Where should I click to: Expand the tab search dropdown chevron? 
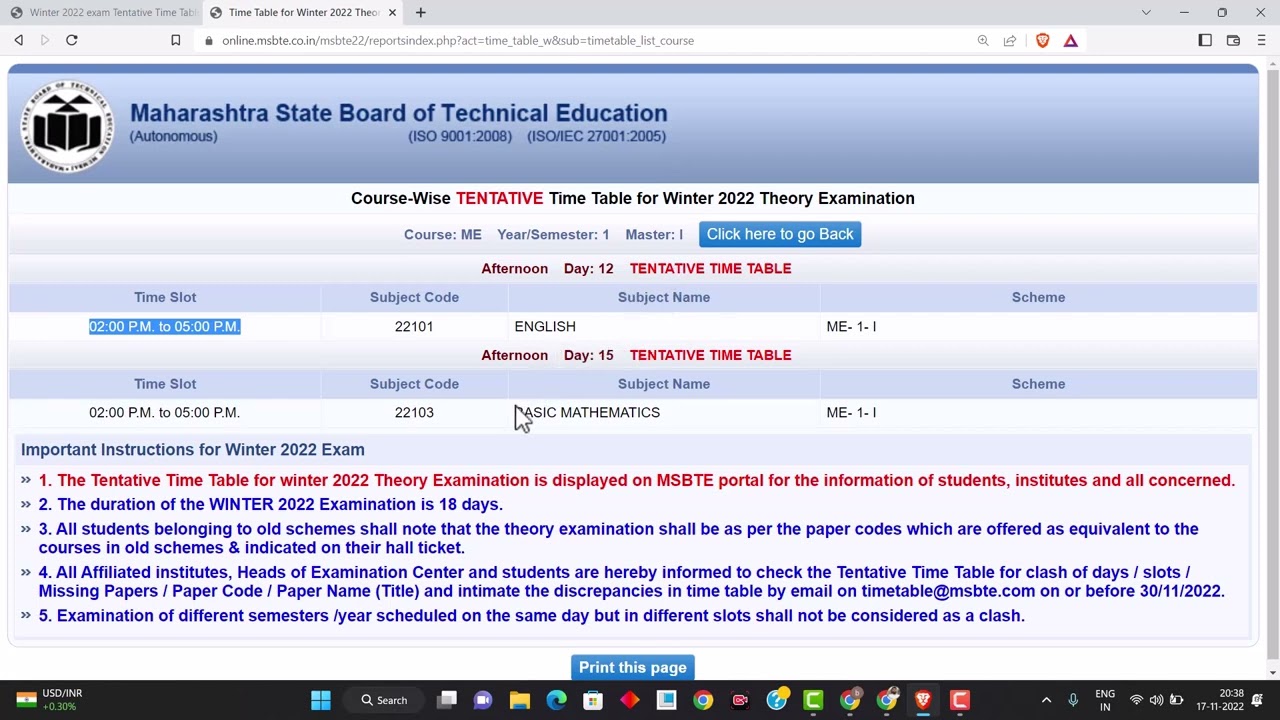tap(1146, 12)
